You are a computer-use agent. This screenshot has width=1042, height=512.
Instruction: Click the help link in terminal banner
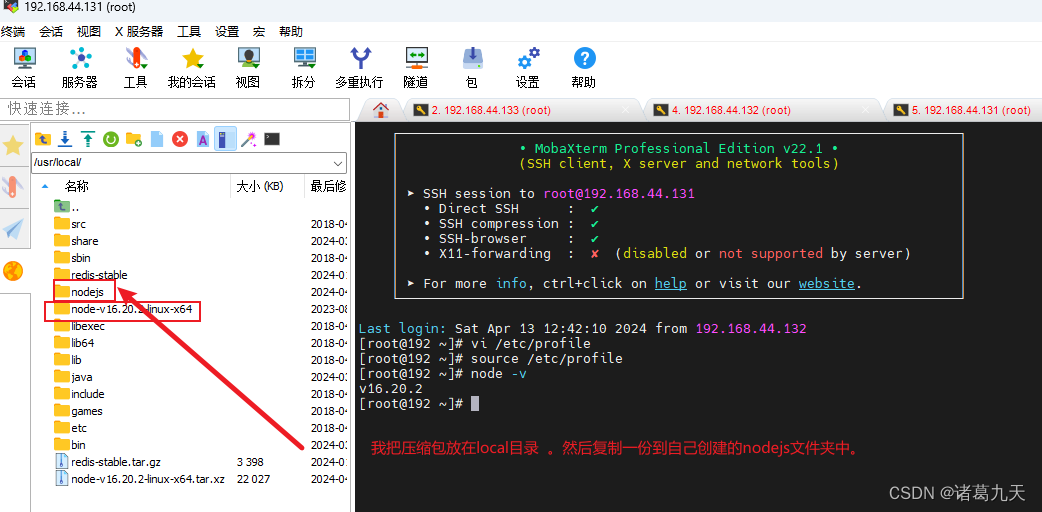tap(671, 283)
